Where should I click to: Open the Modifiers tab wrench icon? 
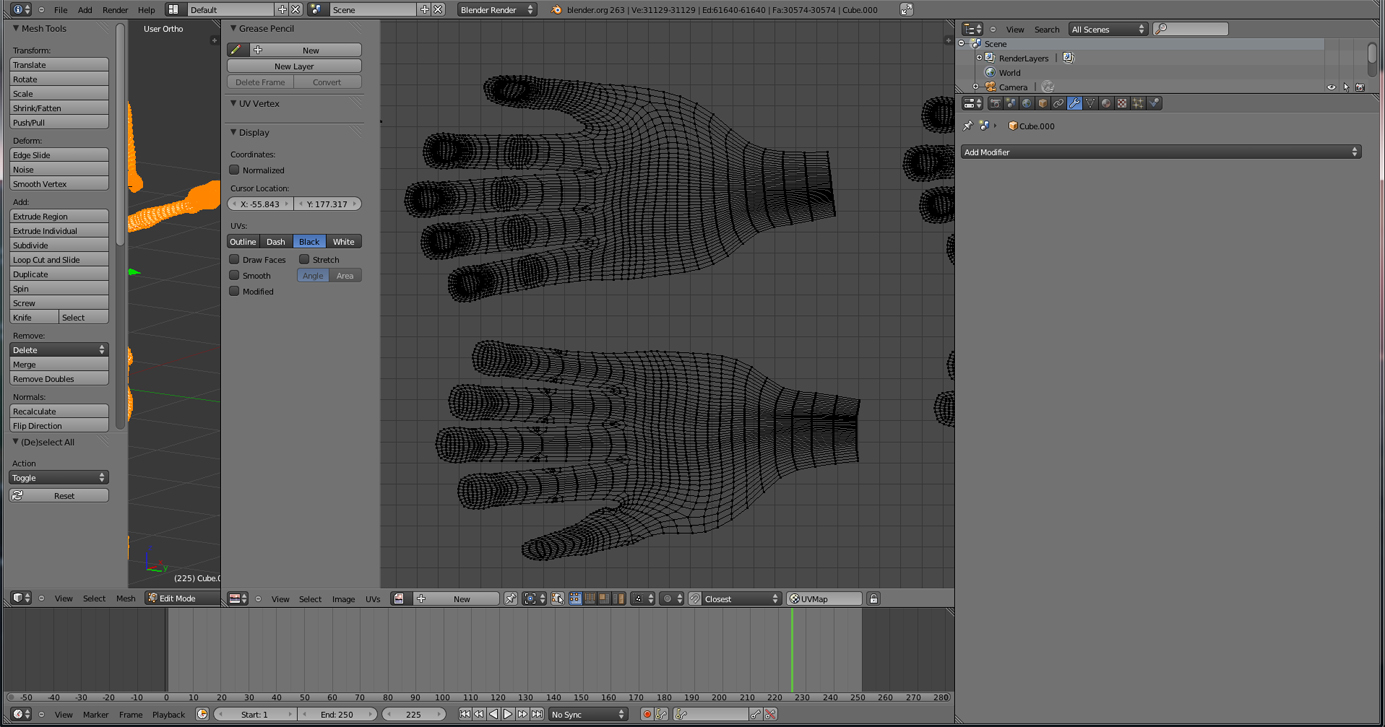click(x=1074, y=103)
